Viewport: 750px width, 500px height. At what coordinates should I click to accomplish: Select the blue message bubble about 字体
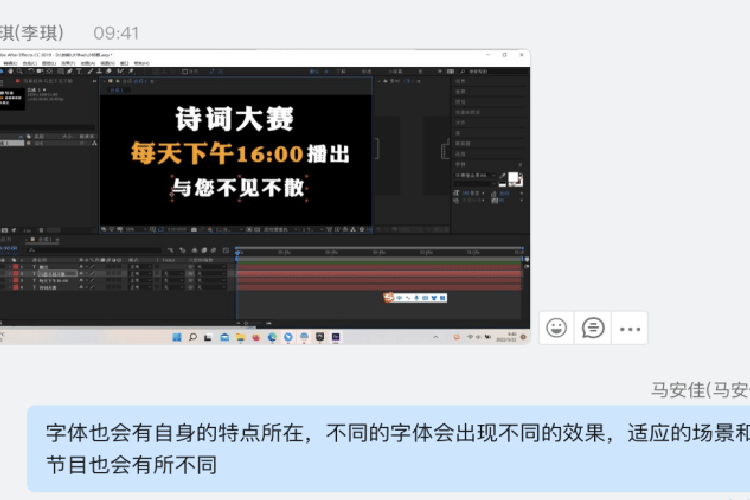388,448
